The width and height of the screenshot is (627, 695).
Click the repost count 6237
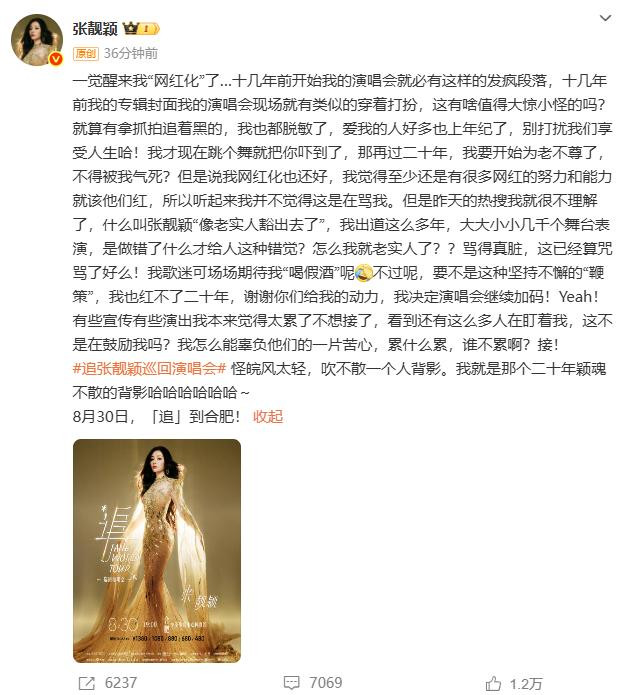[121, 683]
